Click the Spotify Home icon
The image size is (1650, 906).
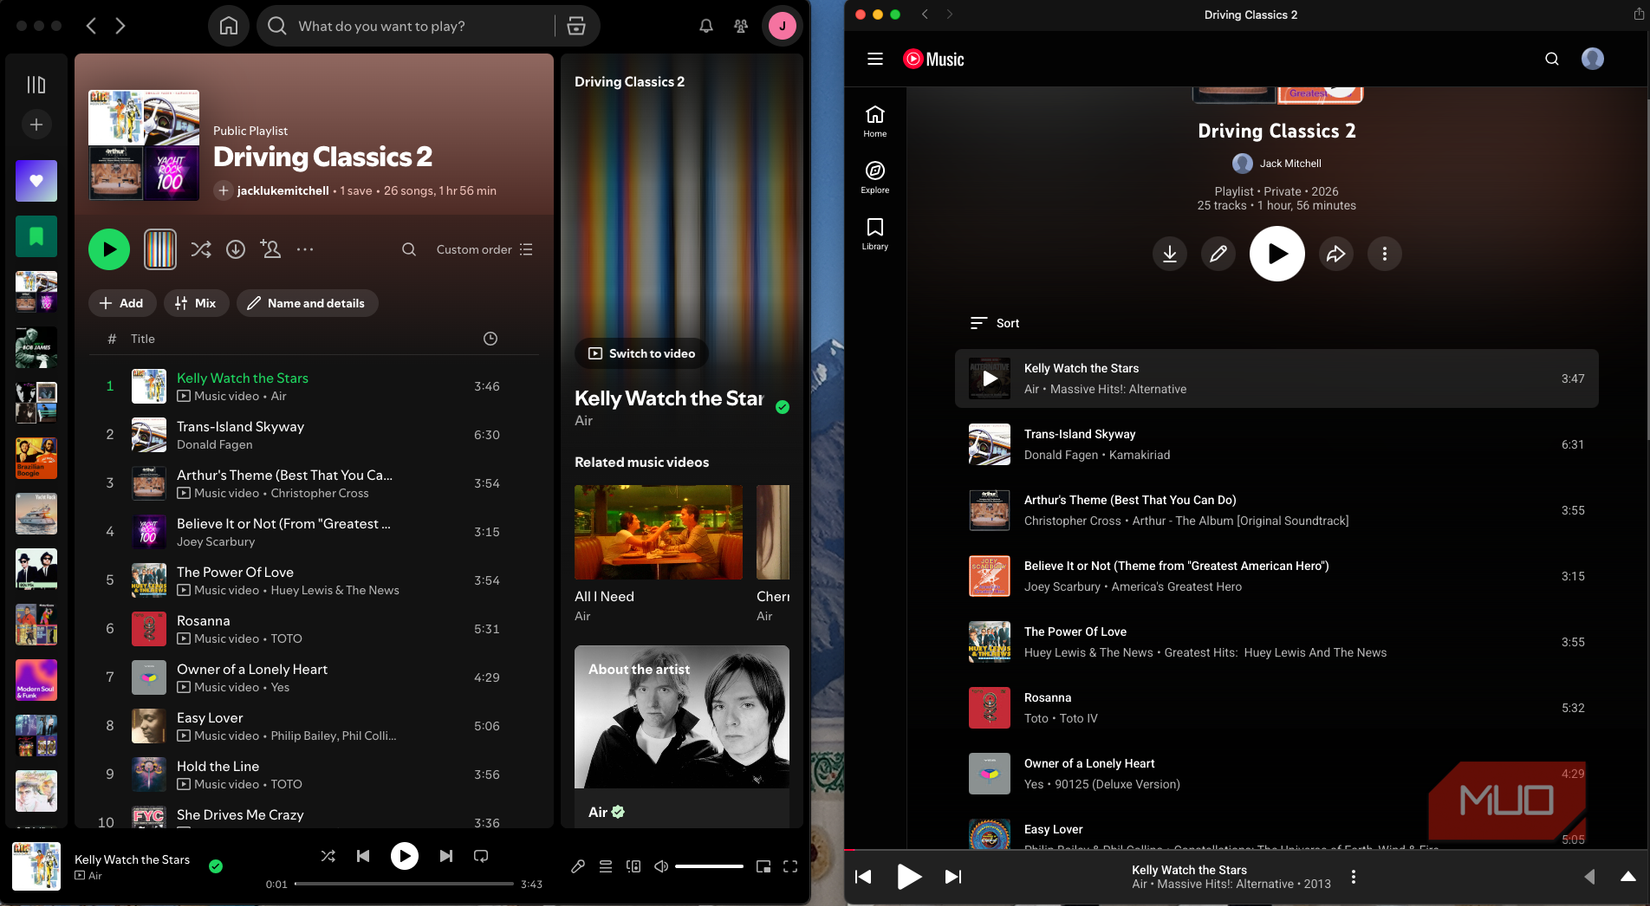229,26
